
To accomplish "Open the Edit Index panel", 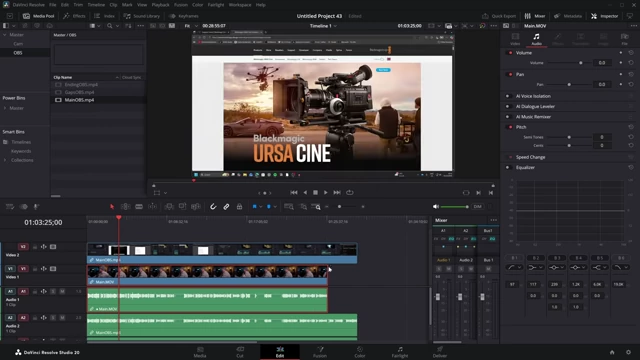I will tap(104, 16).
